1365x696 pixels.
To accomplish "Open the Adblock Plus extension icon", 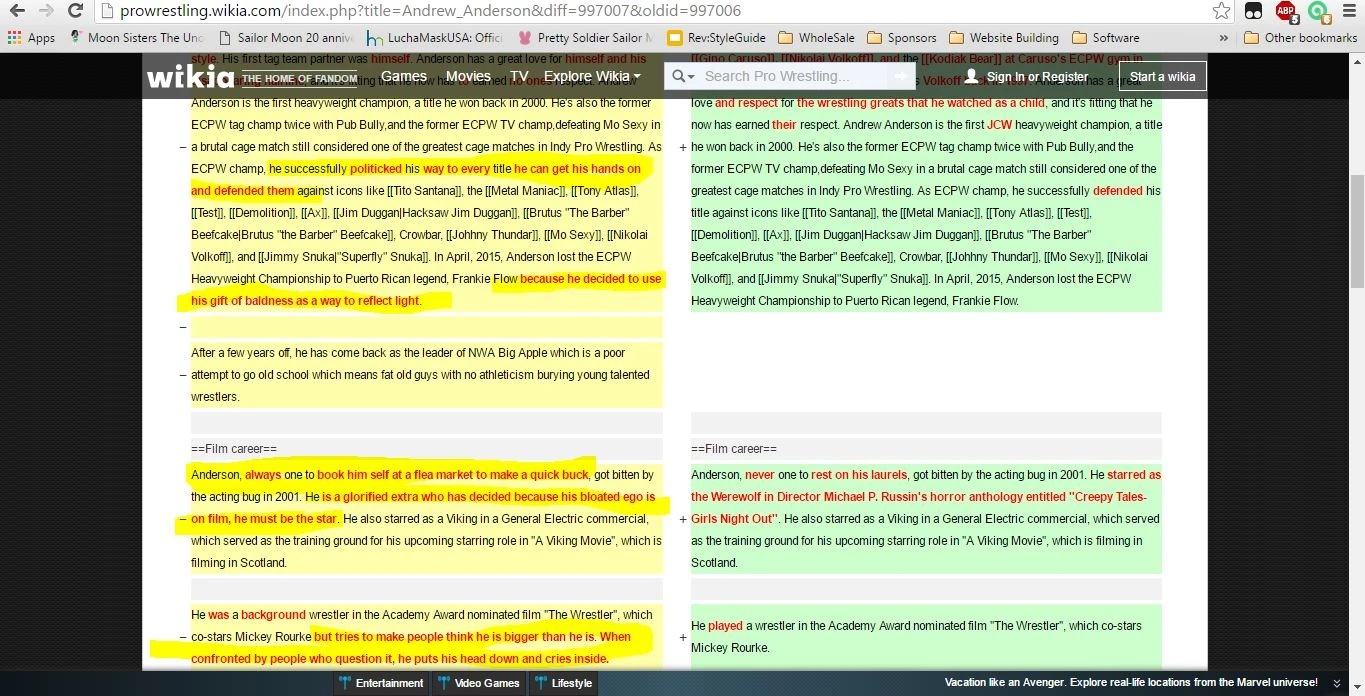I will (x=1285, y=11).
